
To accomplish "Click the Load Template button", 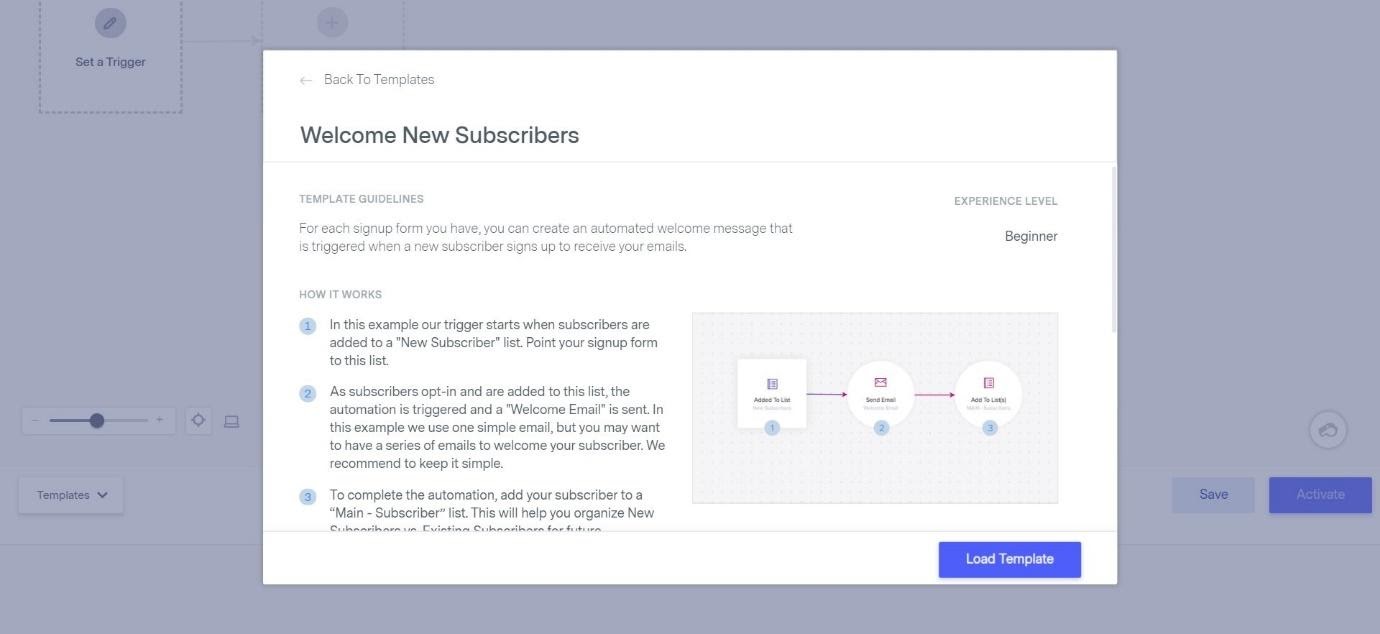I will pyautogui.click(x=1009, y=559).
